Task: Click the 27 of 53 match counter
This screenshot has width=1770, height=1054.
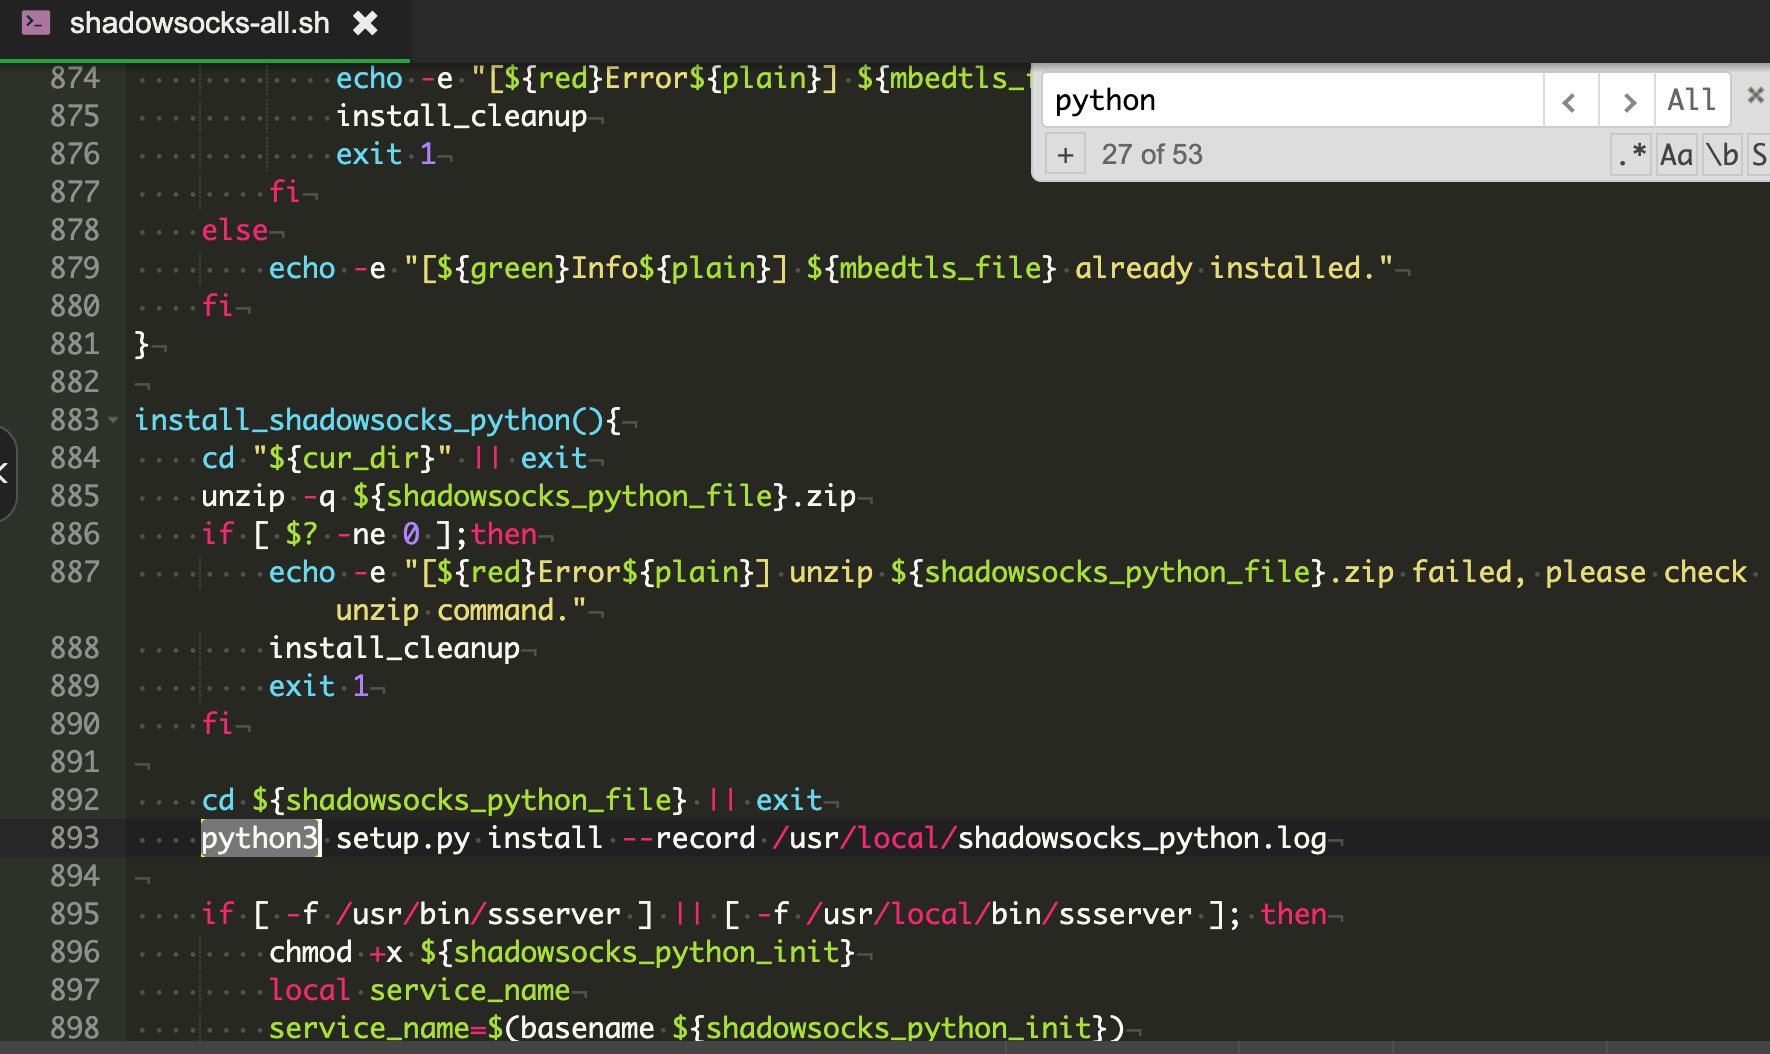Action: [x=1151, y=155]
